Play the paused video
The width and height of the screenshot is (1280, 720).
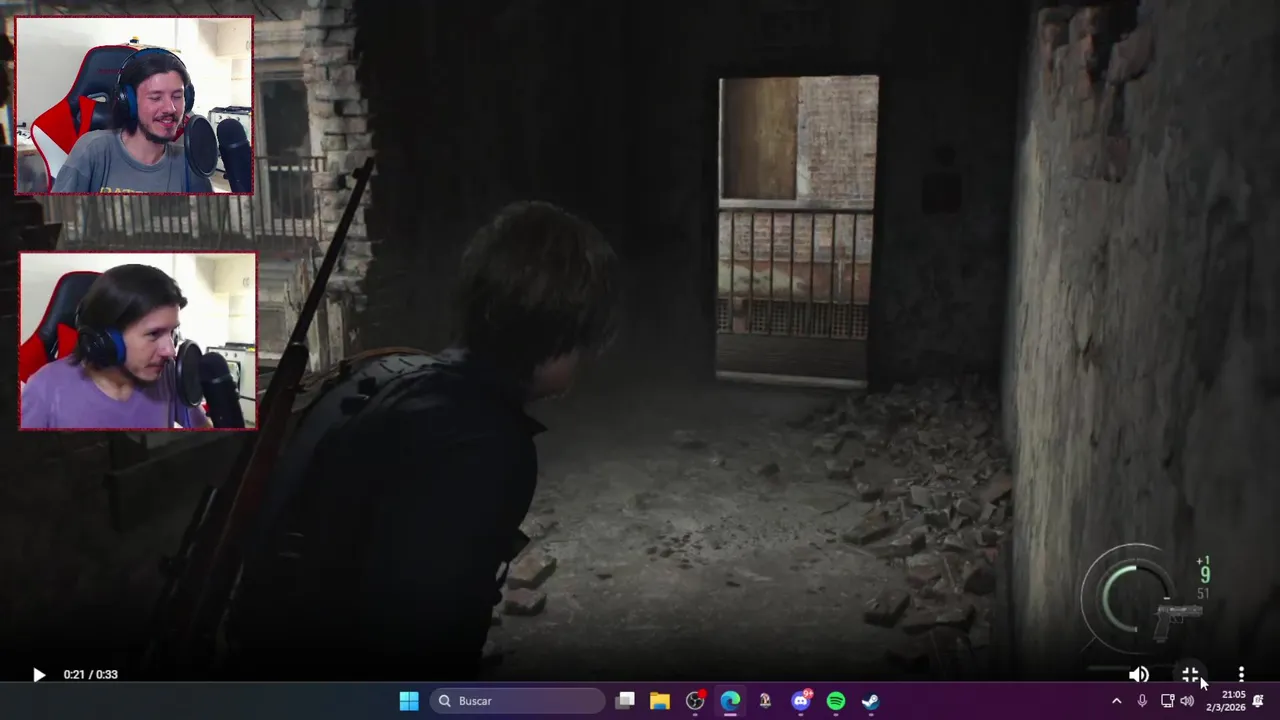39,675
